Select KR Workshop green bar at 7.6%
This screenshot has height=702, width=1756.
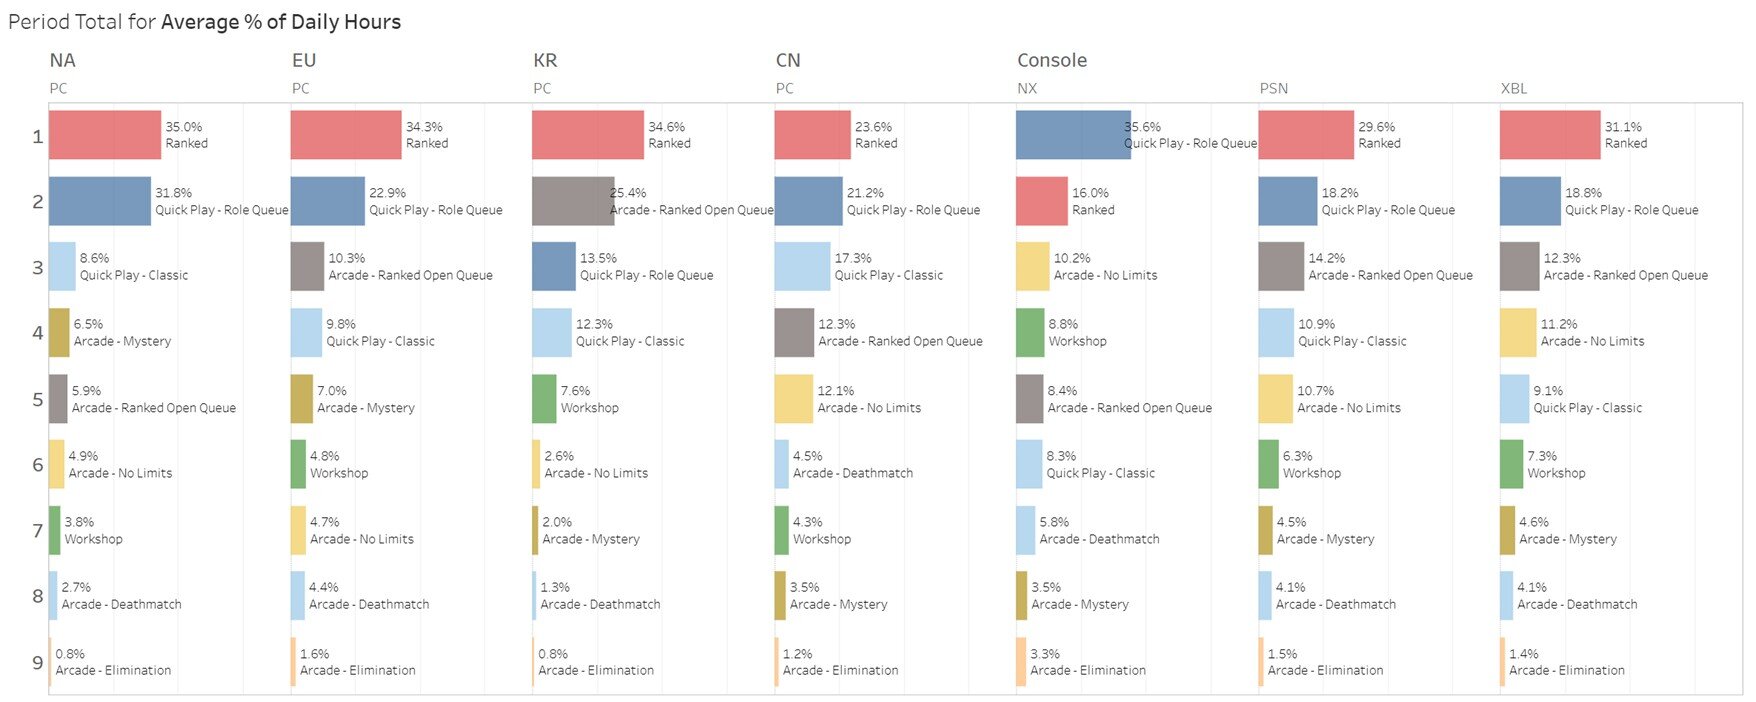pos(544,399)
